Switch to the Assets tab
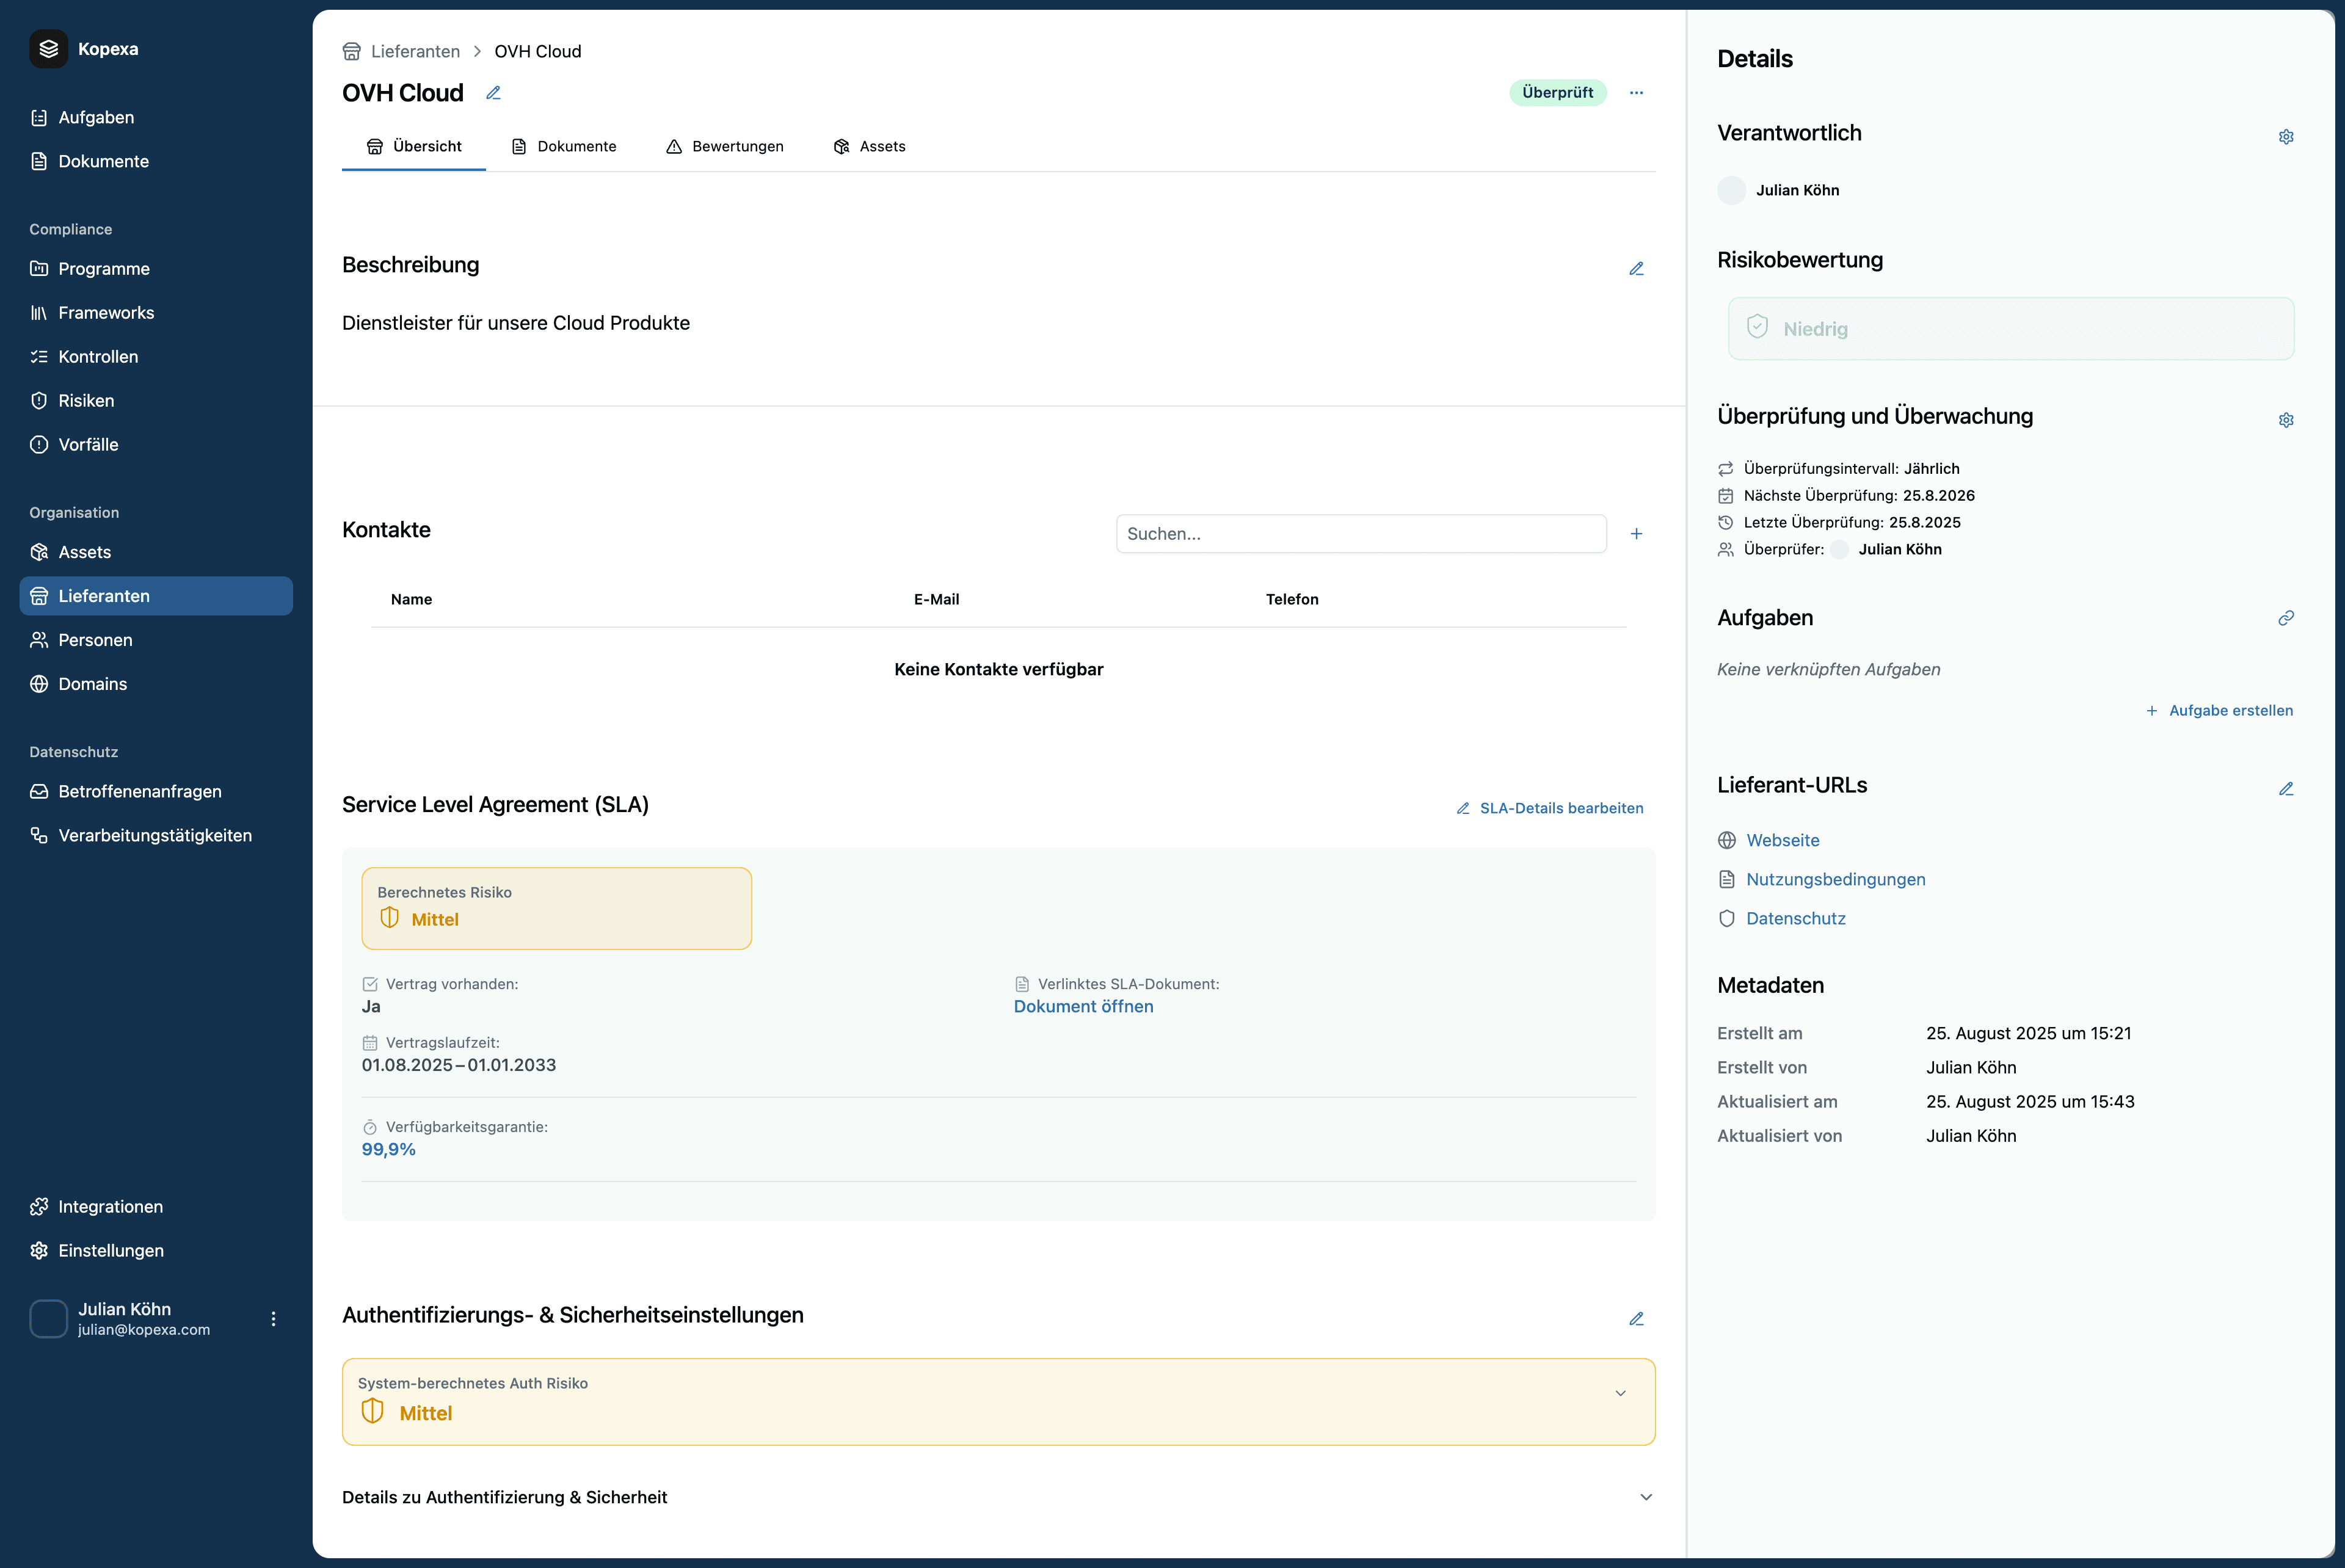The height and width of the screenshot is (1568, 2345). 869,147
